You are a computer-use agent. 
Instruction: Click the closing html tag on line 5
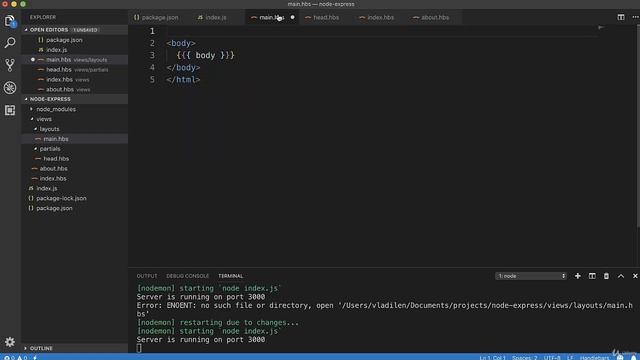click(x=183, y=80)
